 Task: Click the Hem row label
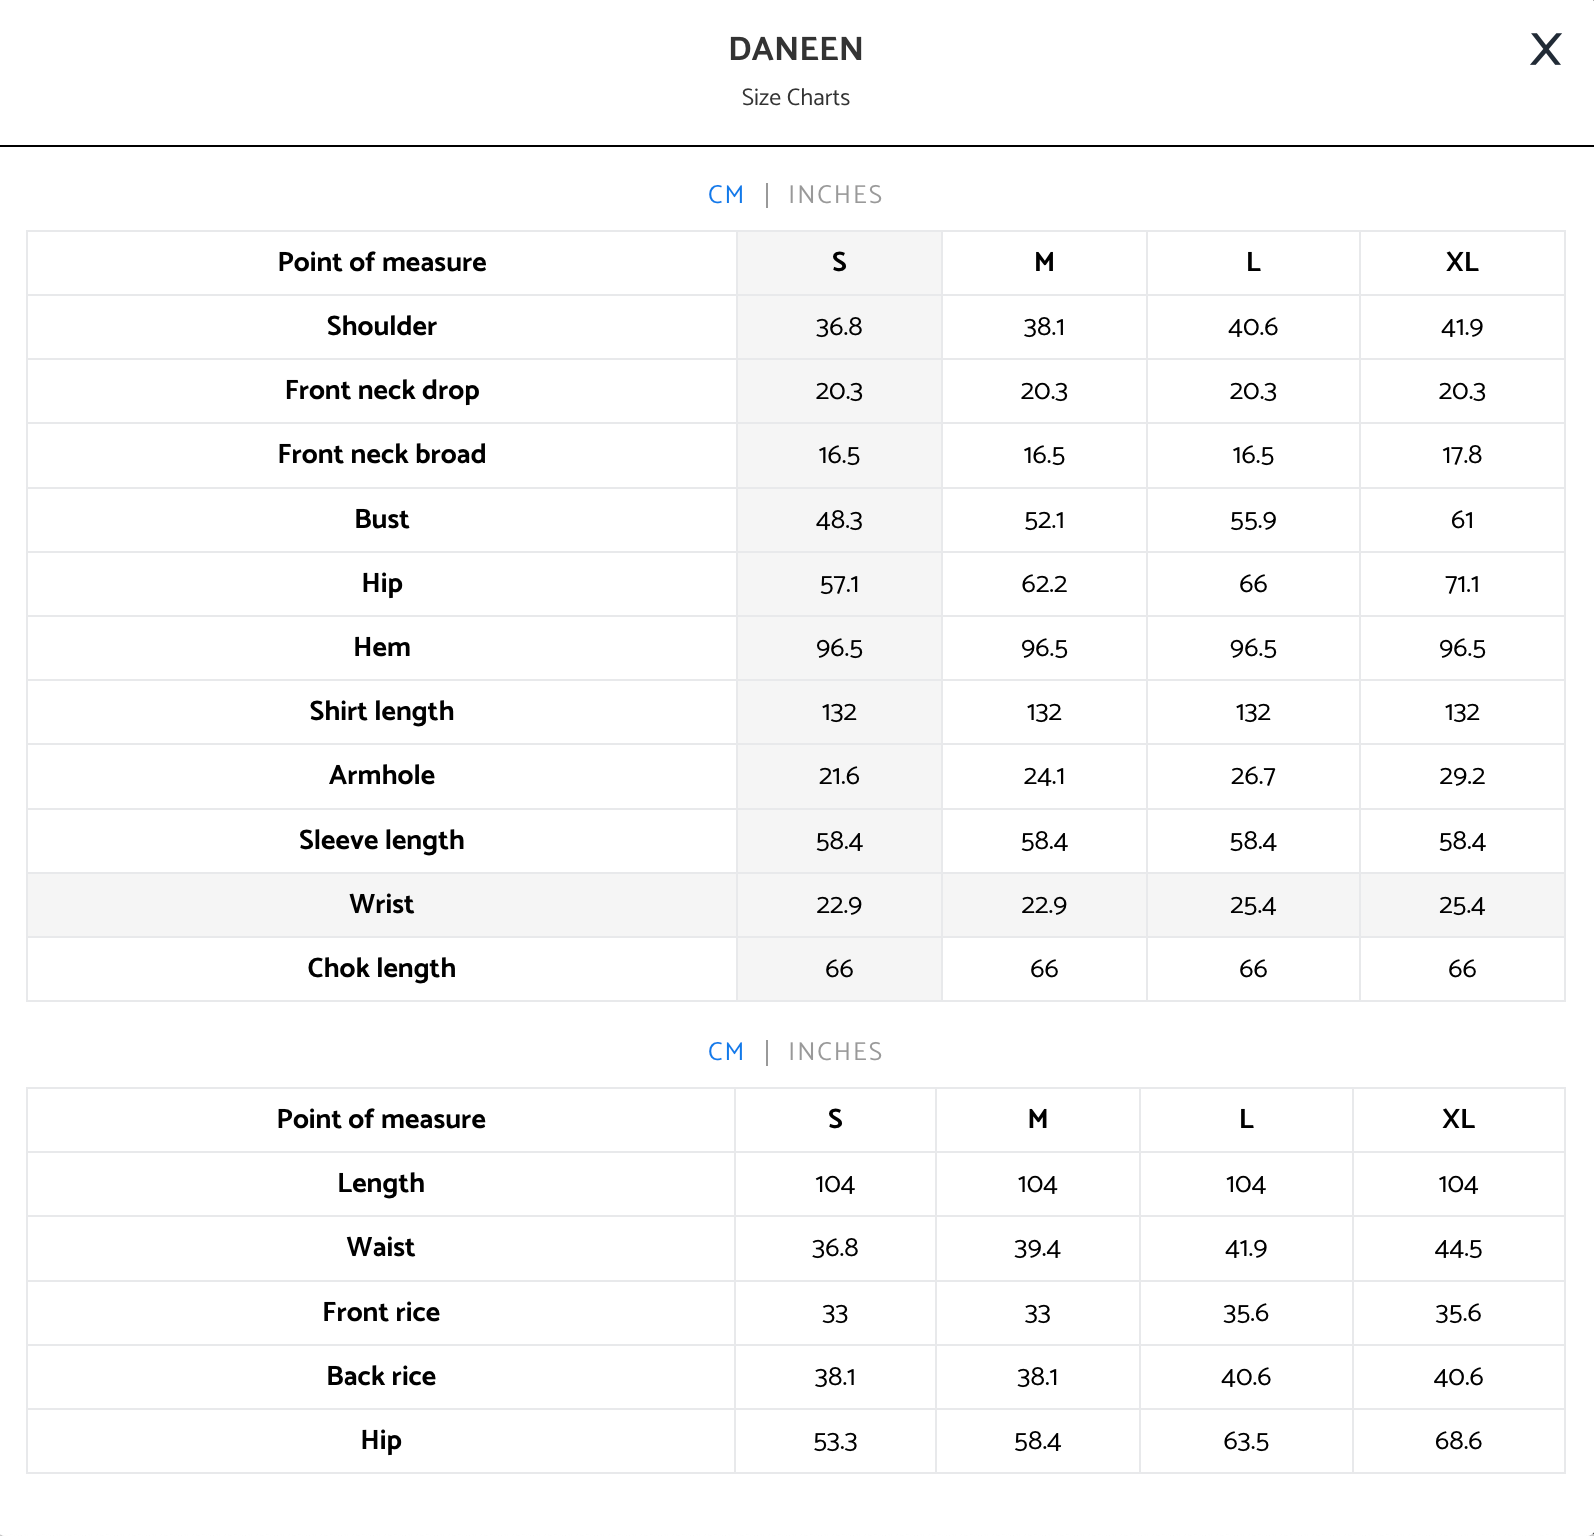click(x=382, y=648)
